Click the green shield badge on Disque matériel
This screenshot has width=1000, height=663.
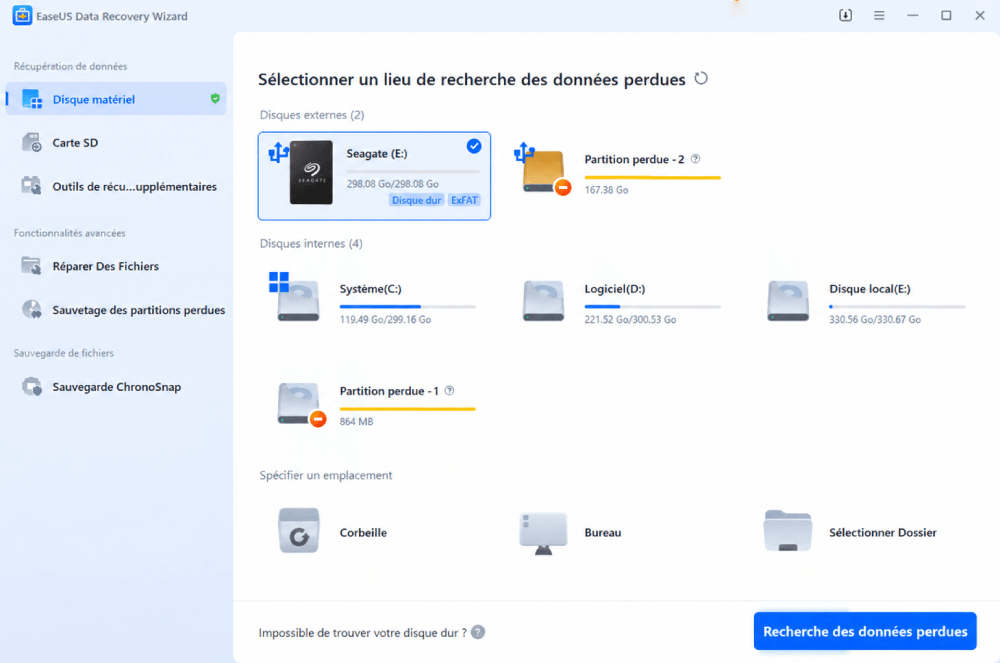(215, 98)
